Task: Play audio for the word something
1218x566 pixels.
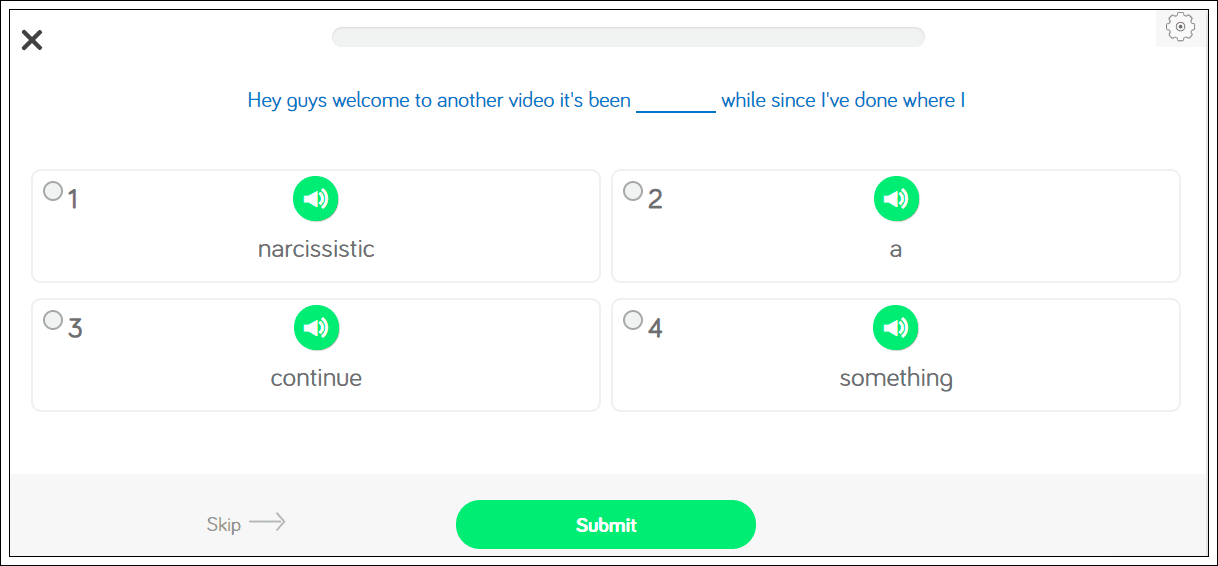Action: (896, 328)
